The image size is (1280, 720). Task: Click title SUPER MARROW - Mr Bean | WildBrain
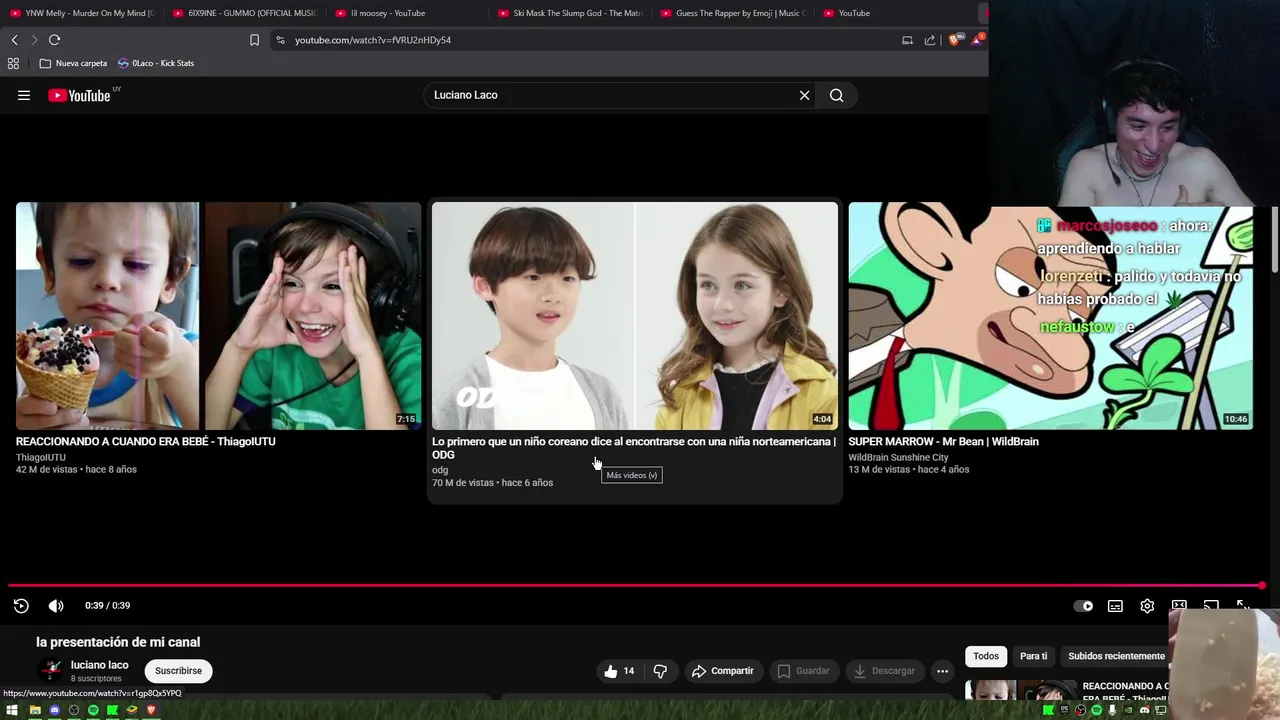(x=943, y=441)
